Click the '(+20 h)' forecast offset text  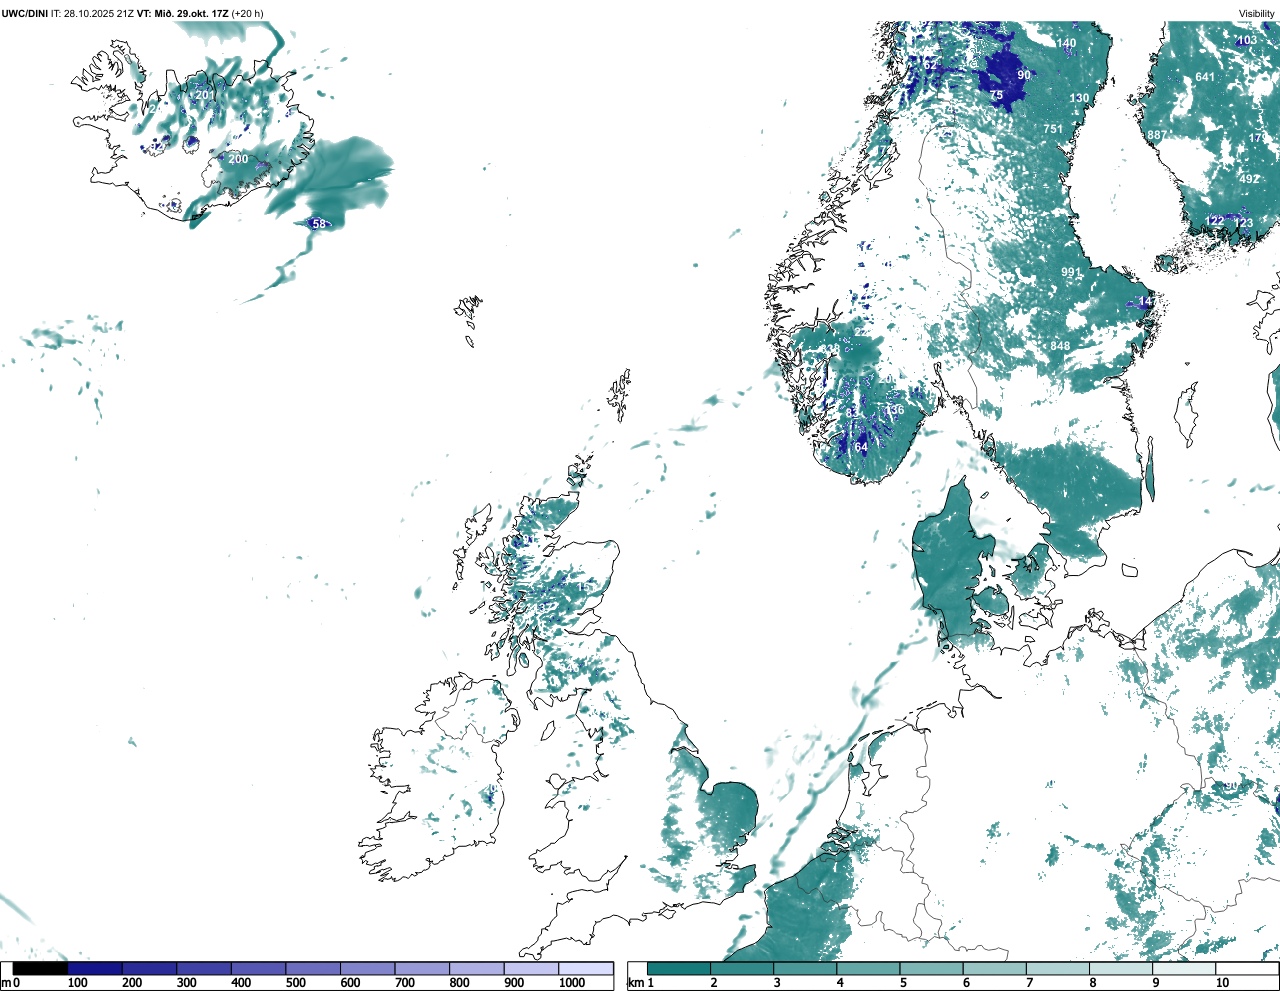(x=248, y=14)
